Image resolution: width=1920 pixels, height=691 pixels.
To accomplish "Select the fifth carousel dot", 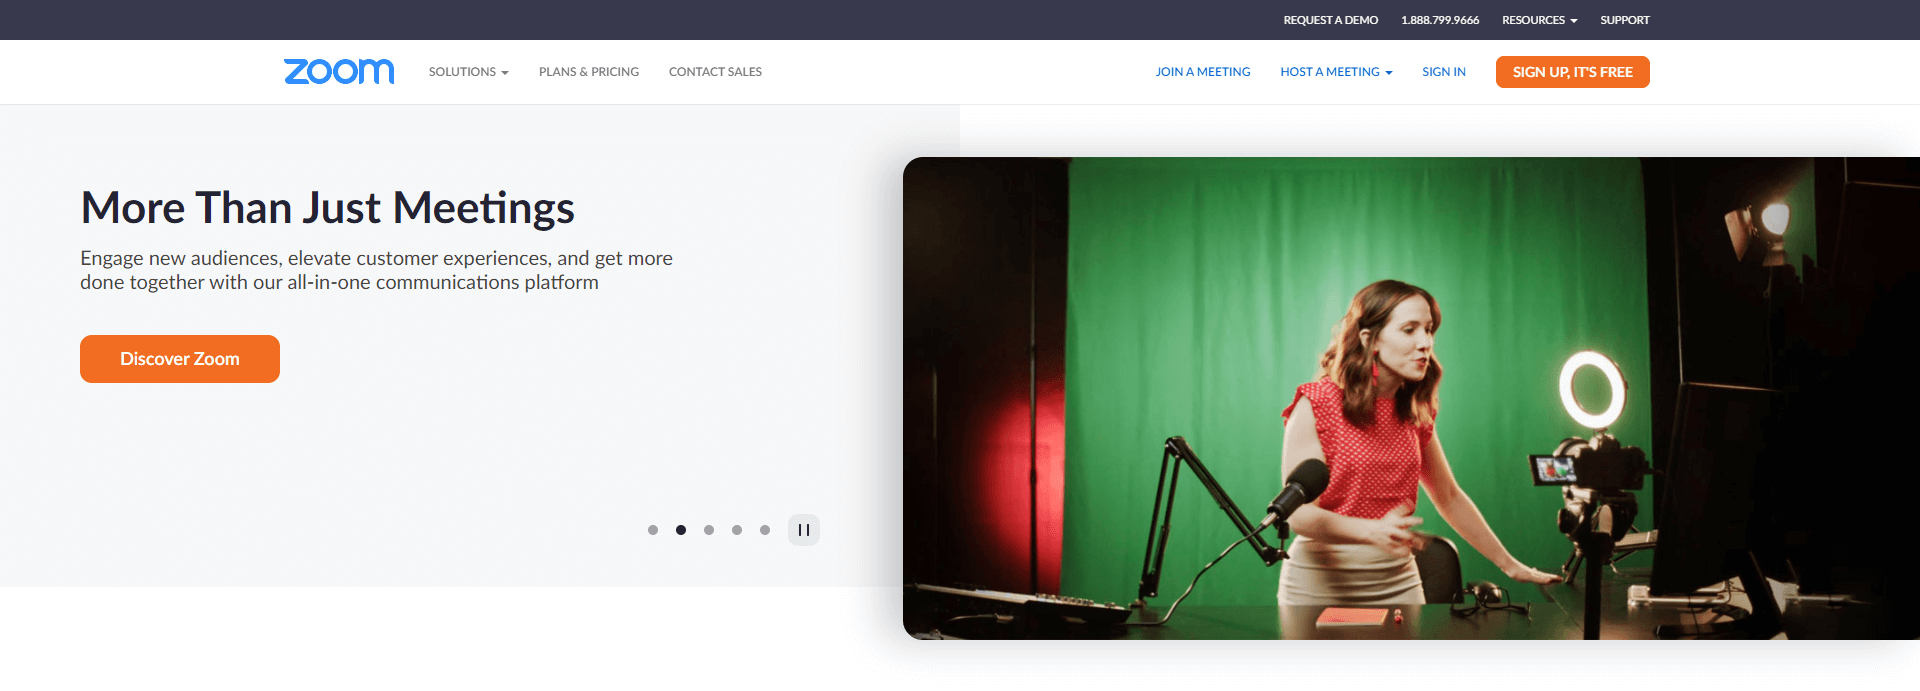I will point(765,530).
